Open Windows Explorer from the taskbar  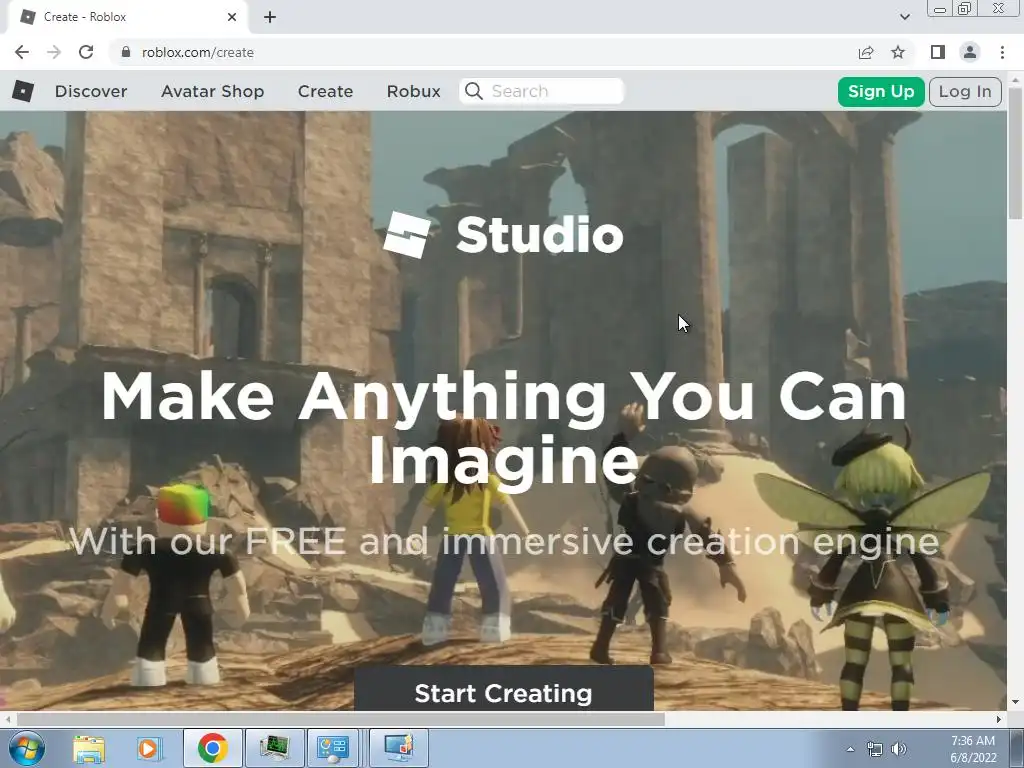tap(89, 748)
